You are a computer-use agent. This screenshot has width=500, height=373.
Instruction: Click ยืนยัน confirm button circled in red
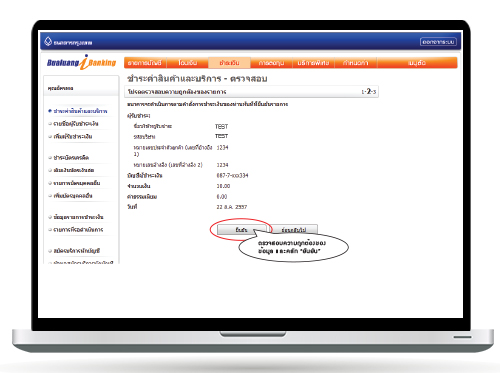(x=241, y=230)
